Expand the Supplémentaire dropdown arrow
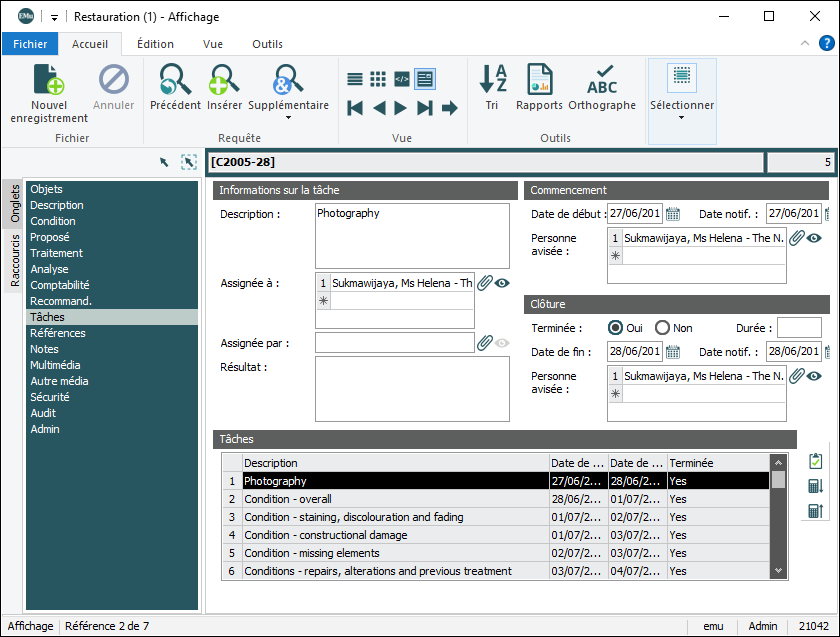840x637 pixels. 288,118
